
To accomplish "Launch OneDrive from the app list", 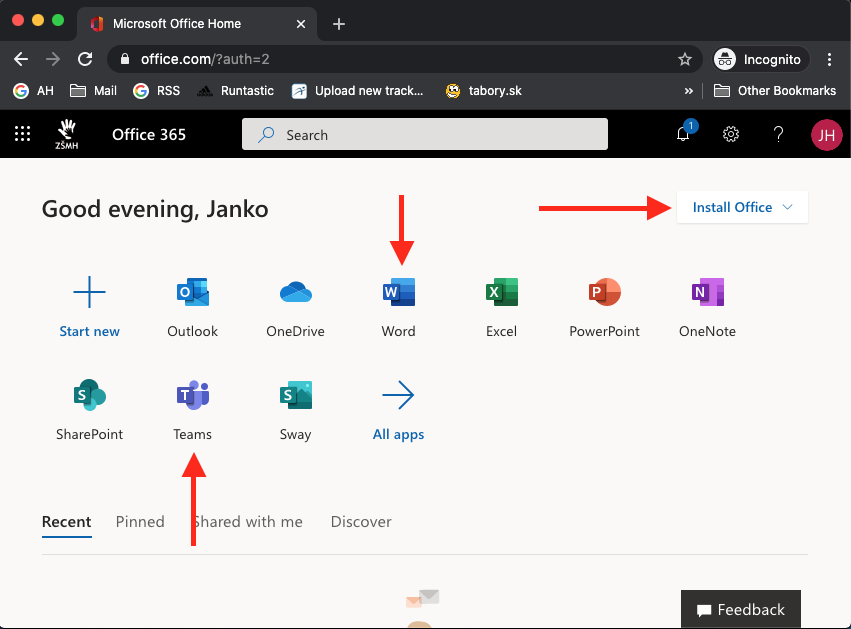I will coord(295,293).
